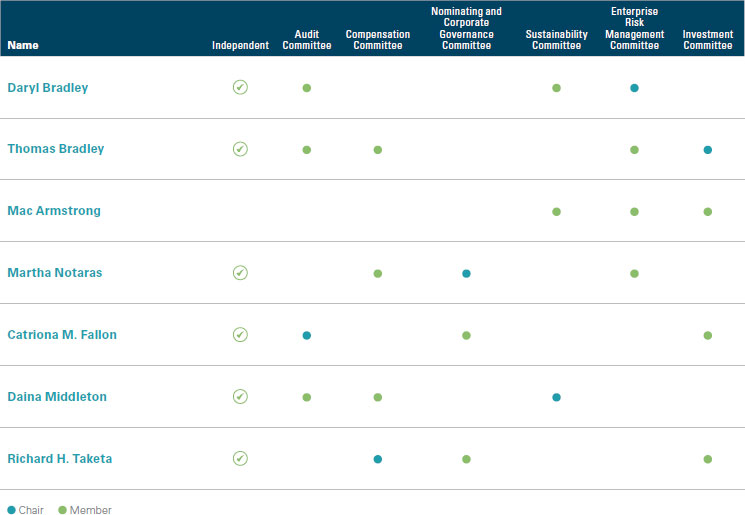Screen dimensions: 745x515
Task: Click Mac Armstrong's Sustainability member dot
Action: click(x=556, y=212)
